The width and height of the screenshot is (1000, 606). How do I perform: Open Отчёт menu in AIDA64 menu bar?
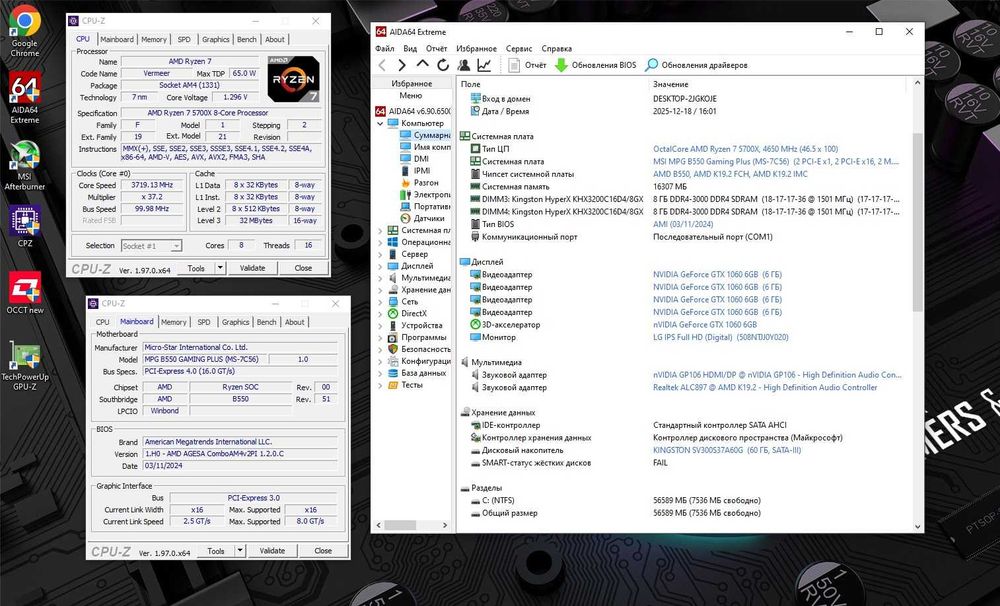pyautogui.click(x=436, y=48)
